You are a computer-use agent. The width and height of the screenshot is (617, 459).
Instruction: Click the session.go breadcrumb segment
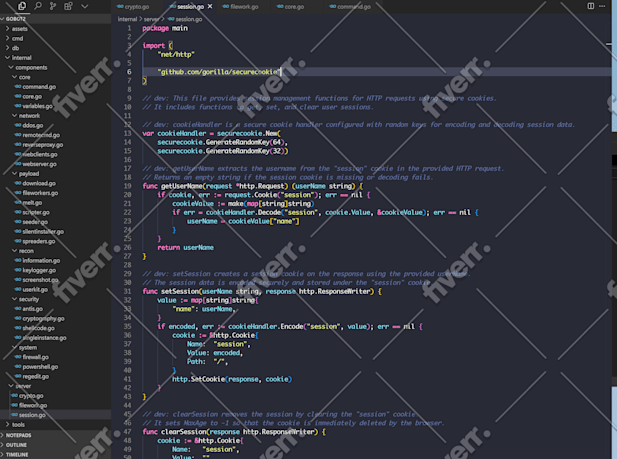click(185, 19)
